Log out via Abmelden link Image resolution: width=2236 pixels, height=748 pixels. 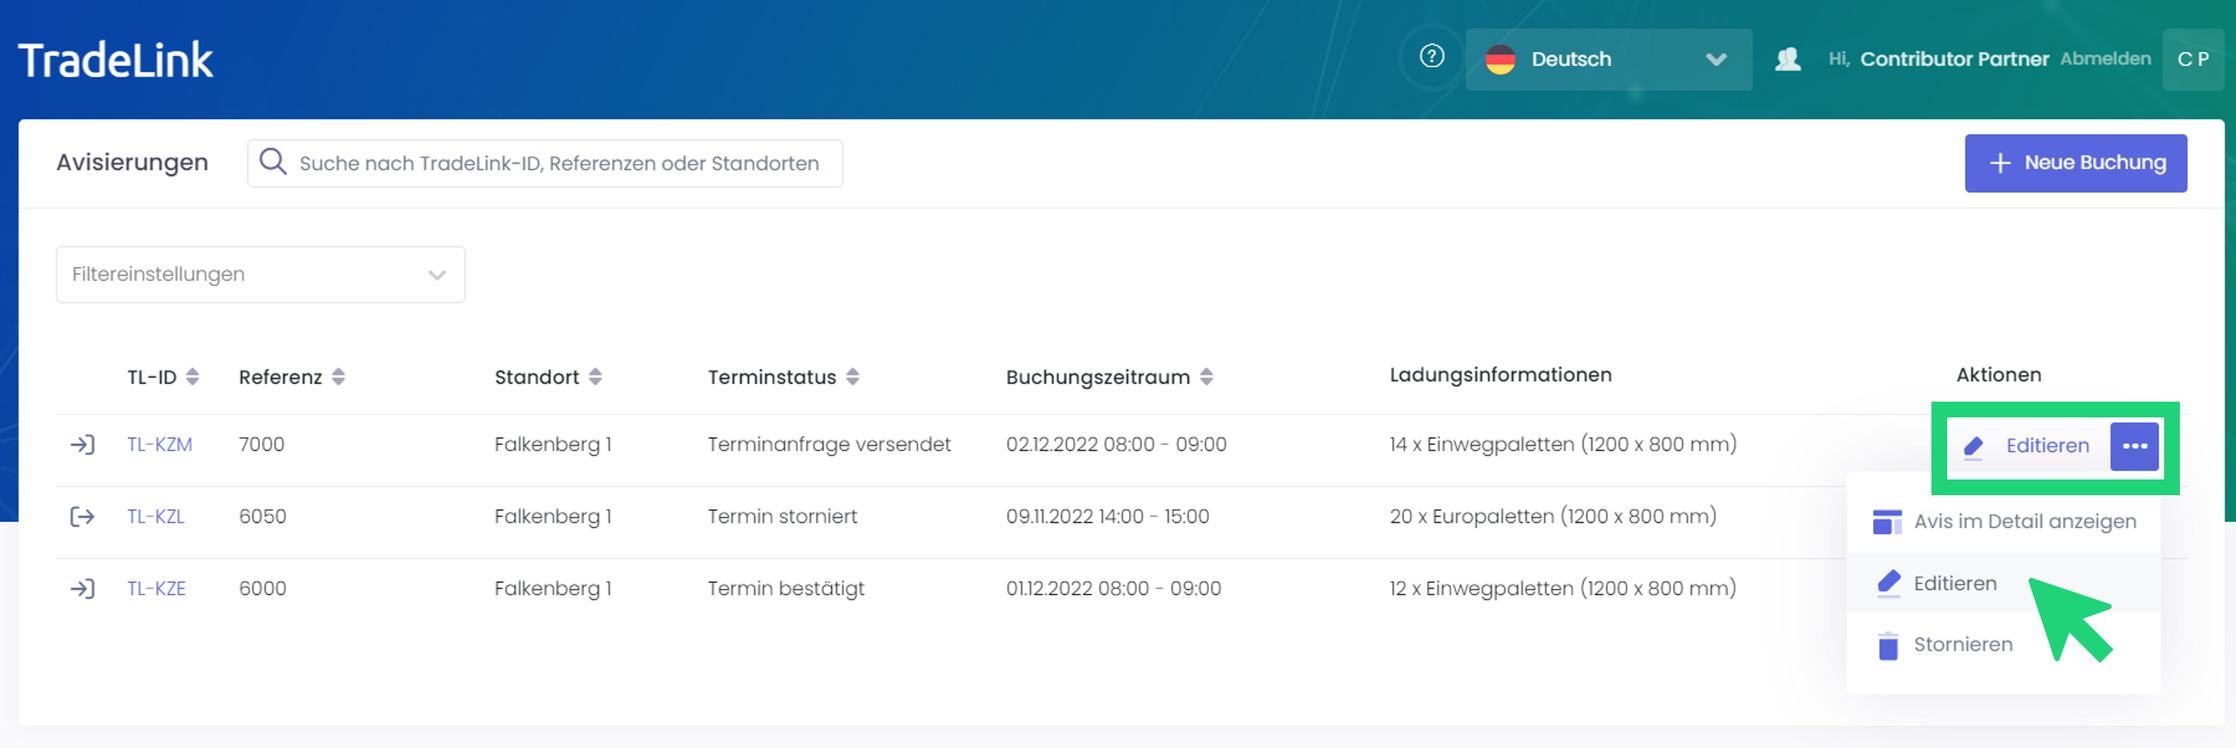click(2105, 59)
